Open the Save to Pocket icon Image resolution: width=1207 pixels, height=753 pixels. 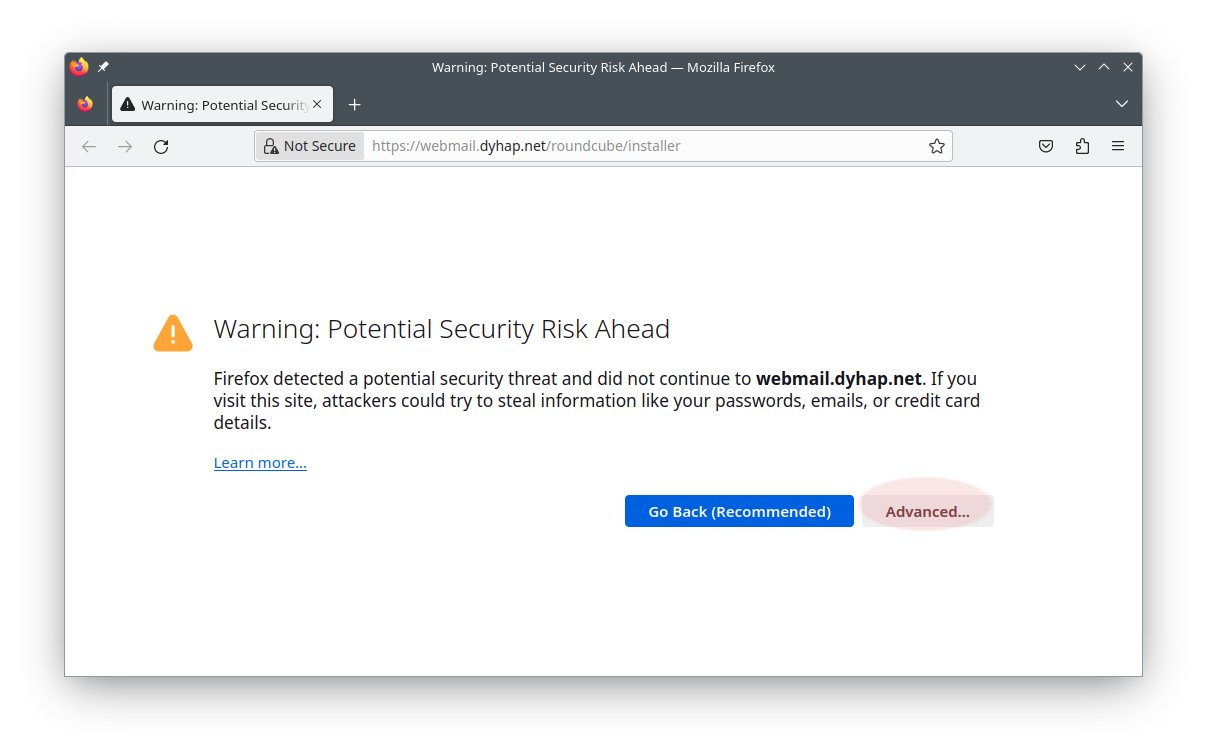click(1046, 146)
